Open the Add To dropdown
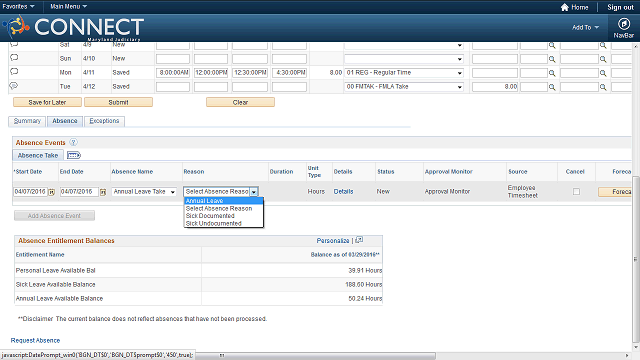The image size is (640, 360). pyautogui.click(x=585, y=27)
